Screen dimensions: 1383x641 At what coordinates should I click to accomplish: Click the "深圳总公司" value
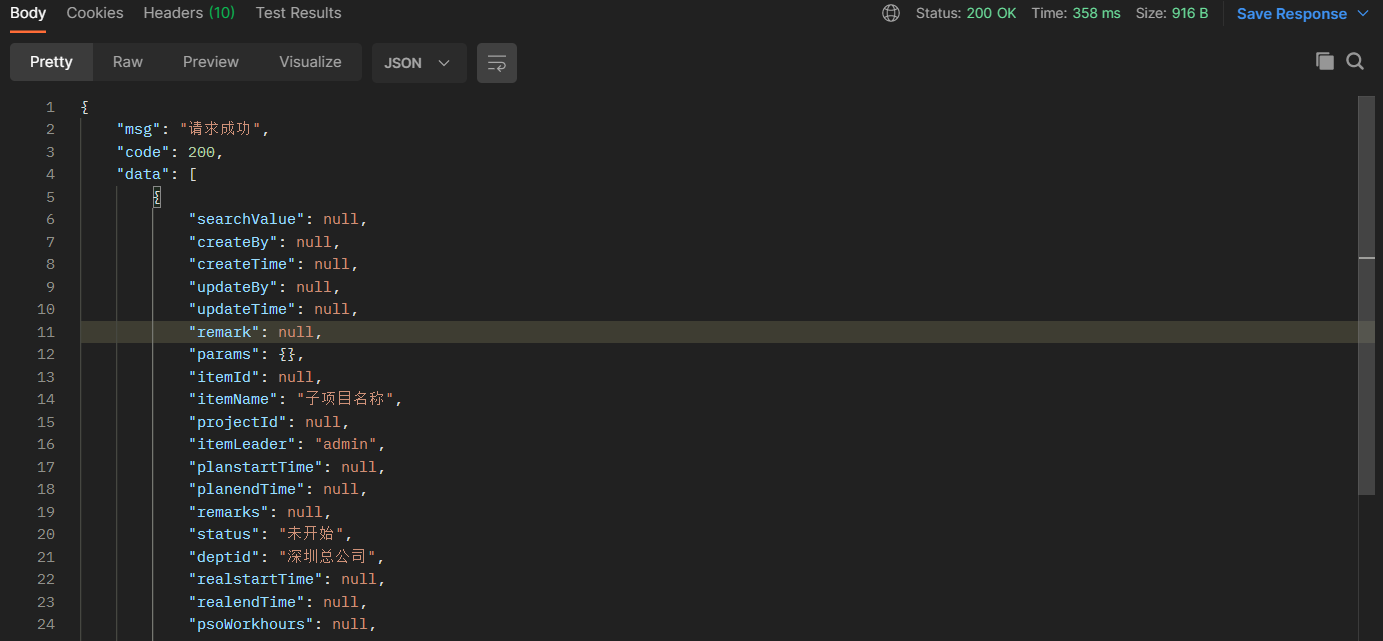[327, 557]
